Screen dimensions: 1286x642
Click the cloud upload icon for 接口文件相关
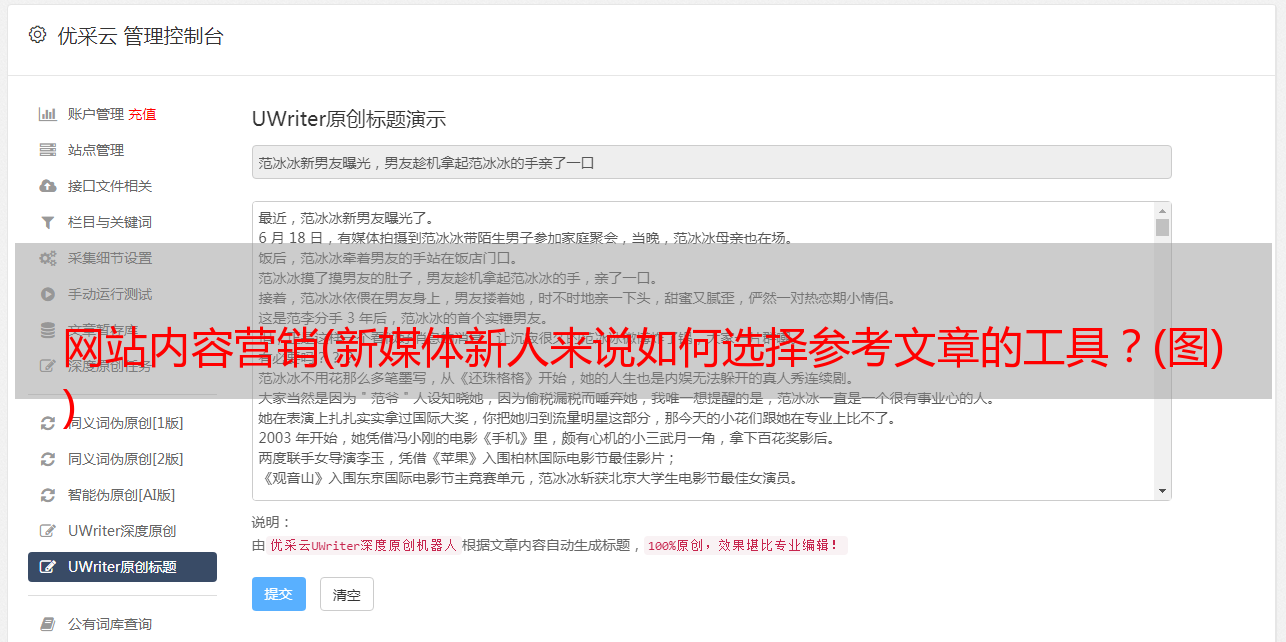coord(47,186)
